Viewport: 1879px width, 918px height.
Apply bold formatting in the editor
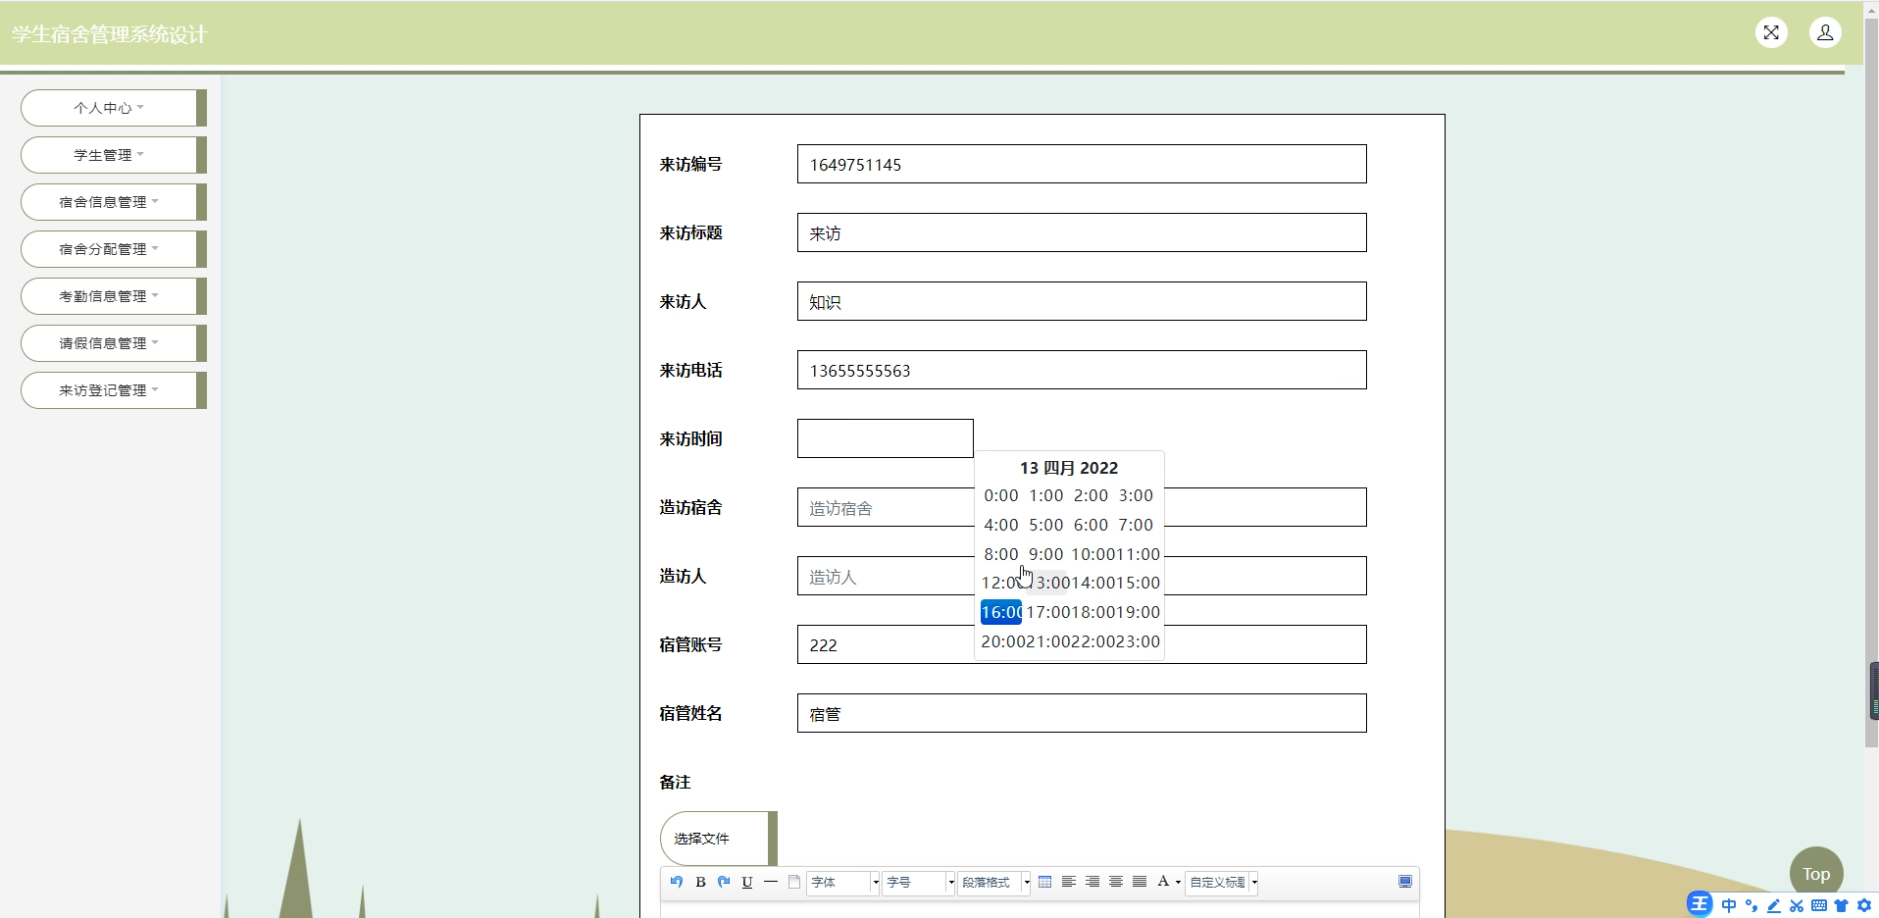tap(700, 882)
